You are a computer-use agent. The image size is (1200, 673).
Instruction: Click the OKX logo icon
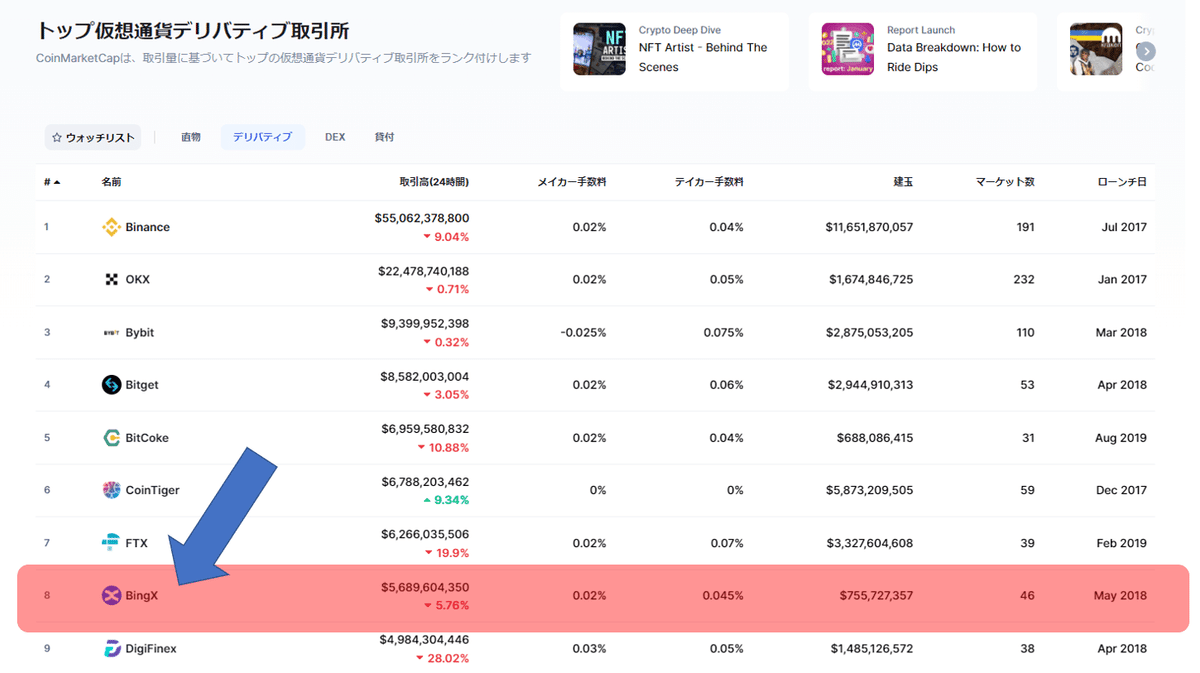click(112, 279)
